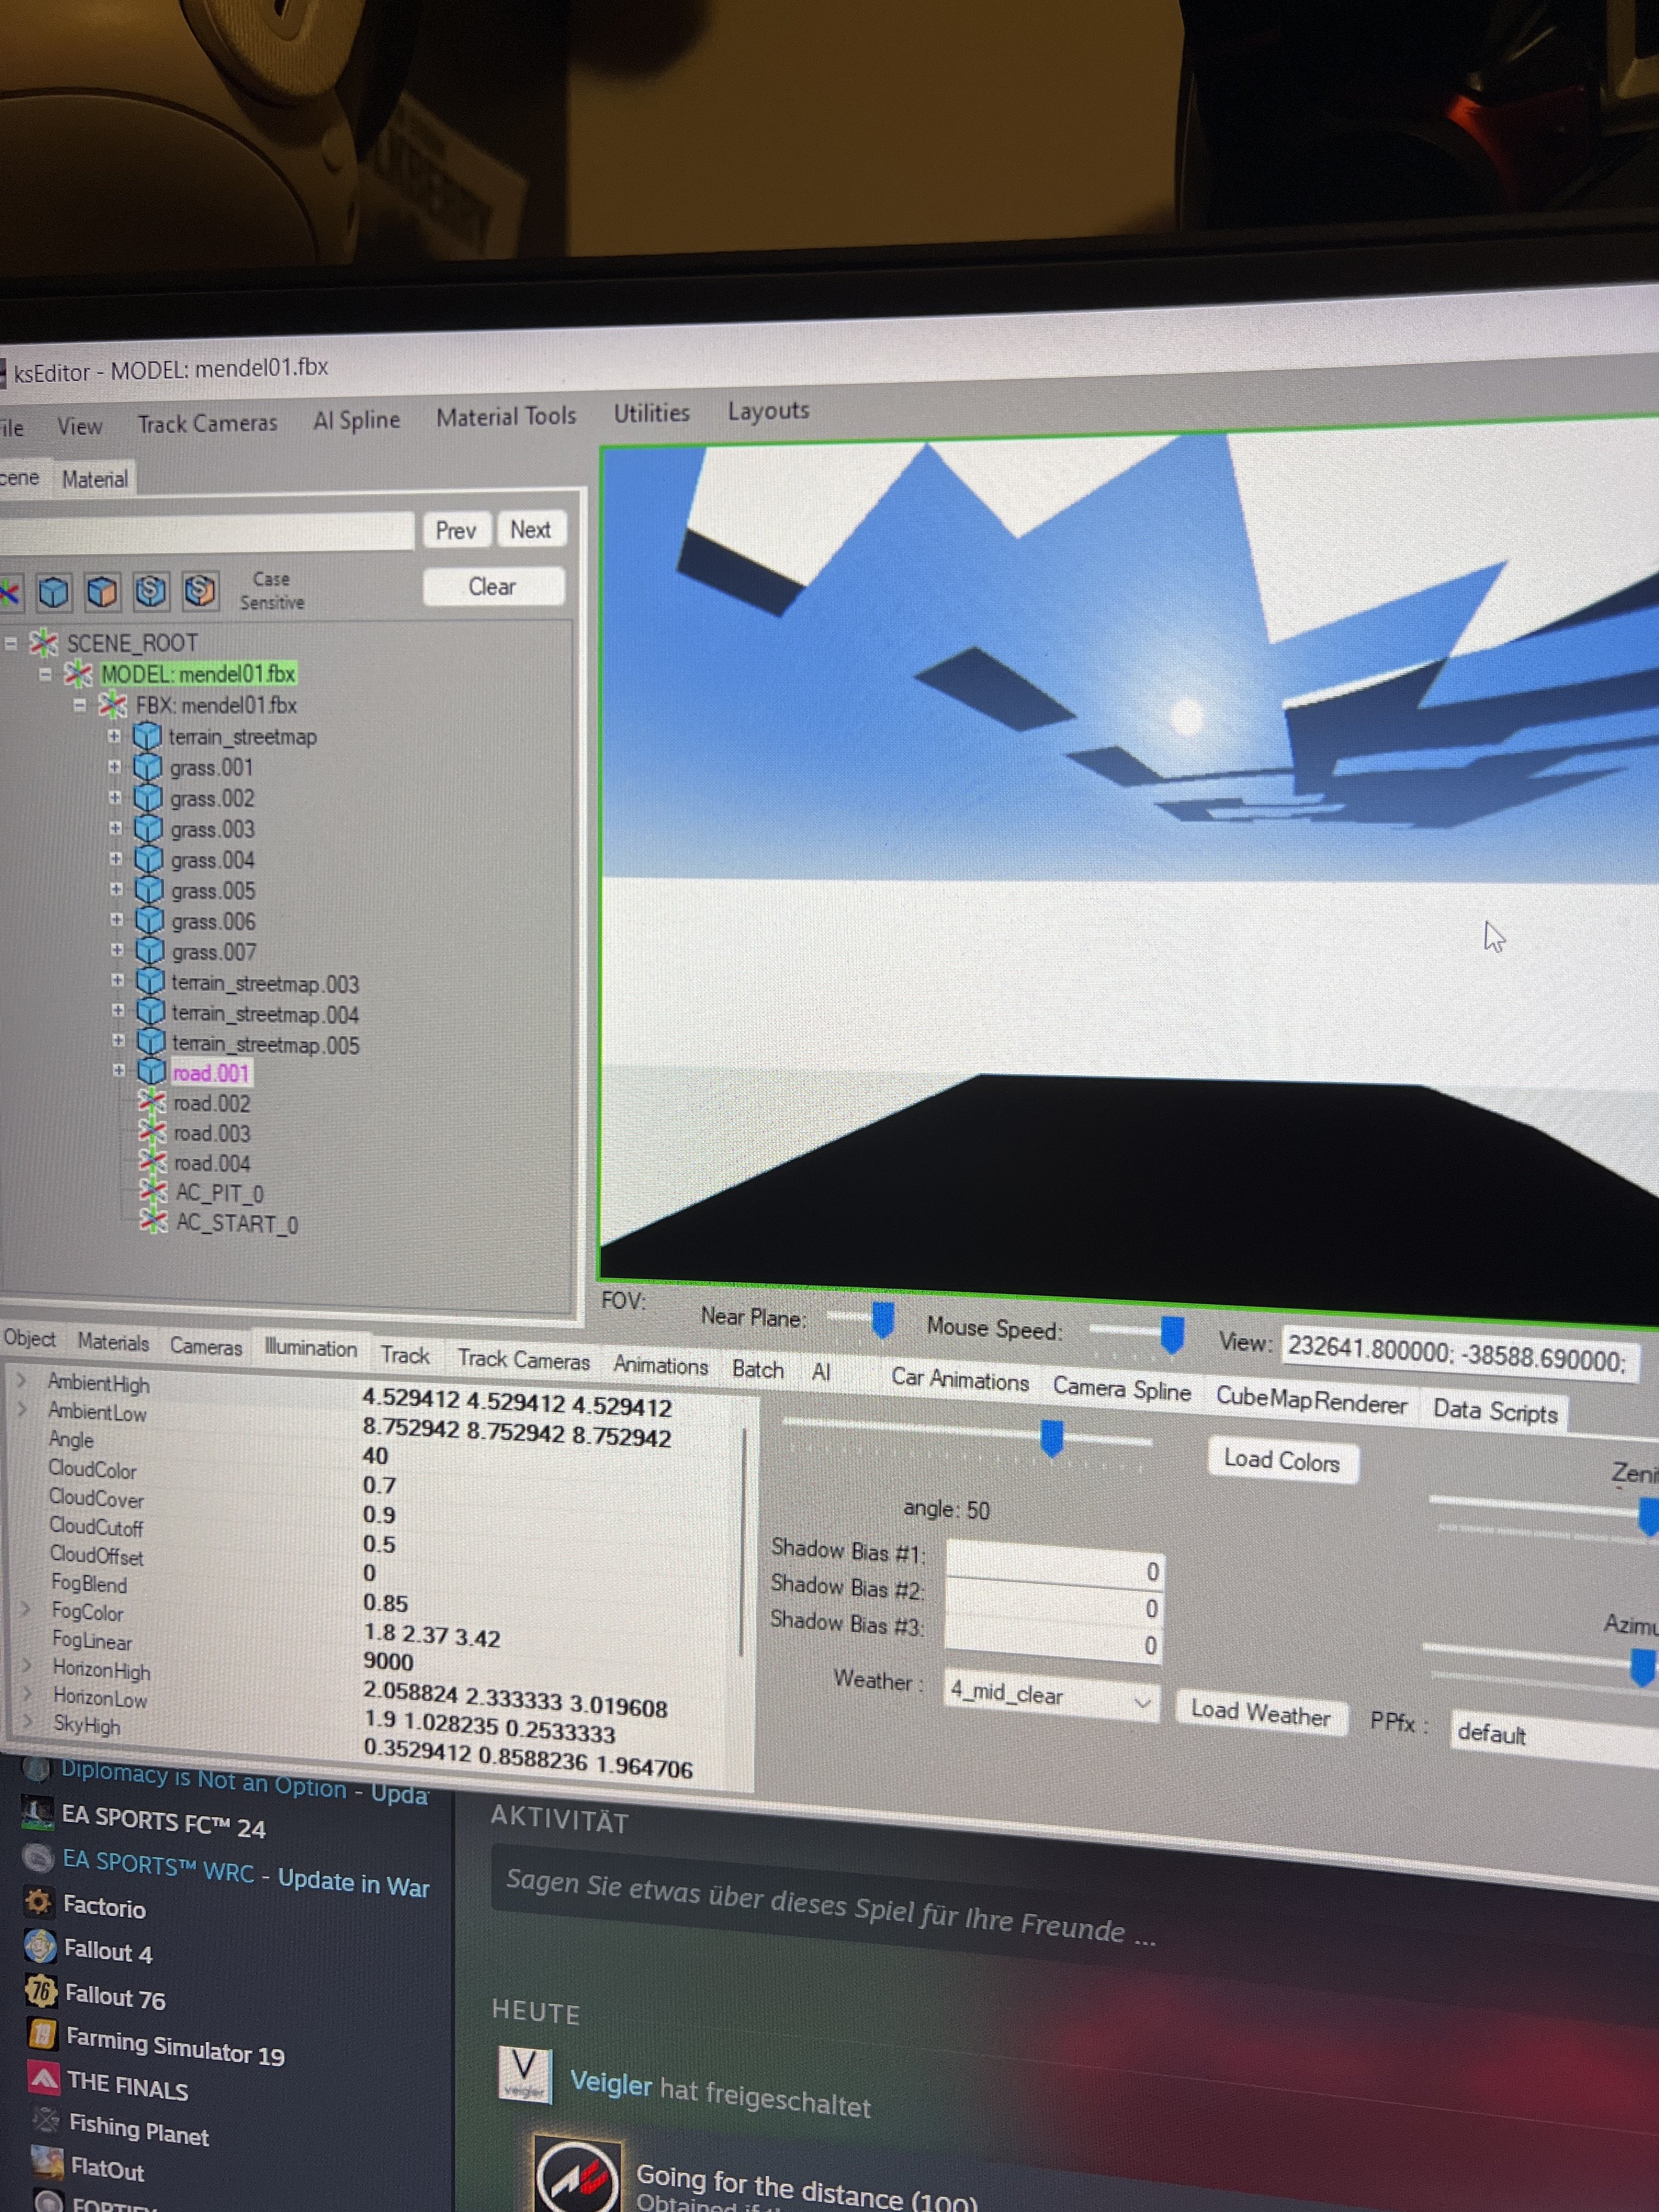The image size is (1659, 2212).
Task: Expand the terrain_streetmap.004 node
Action: (118, 1012)
